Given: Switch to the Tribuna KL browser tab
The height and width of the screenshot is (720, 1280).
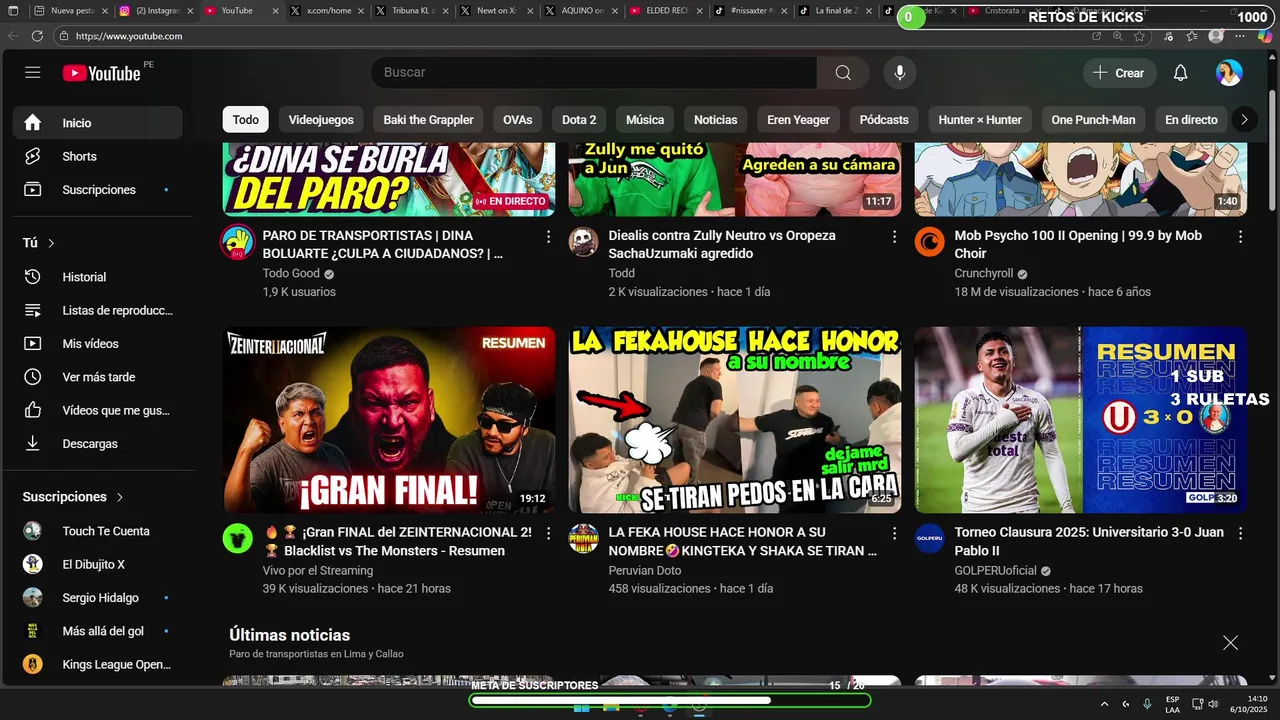Looking at the screenshot, I should pyautogui.click(x=411, y=11).
